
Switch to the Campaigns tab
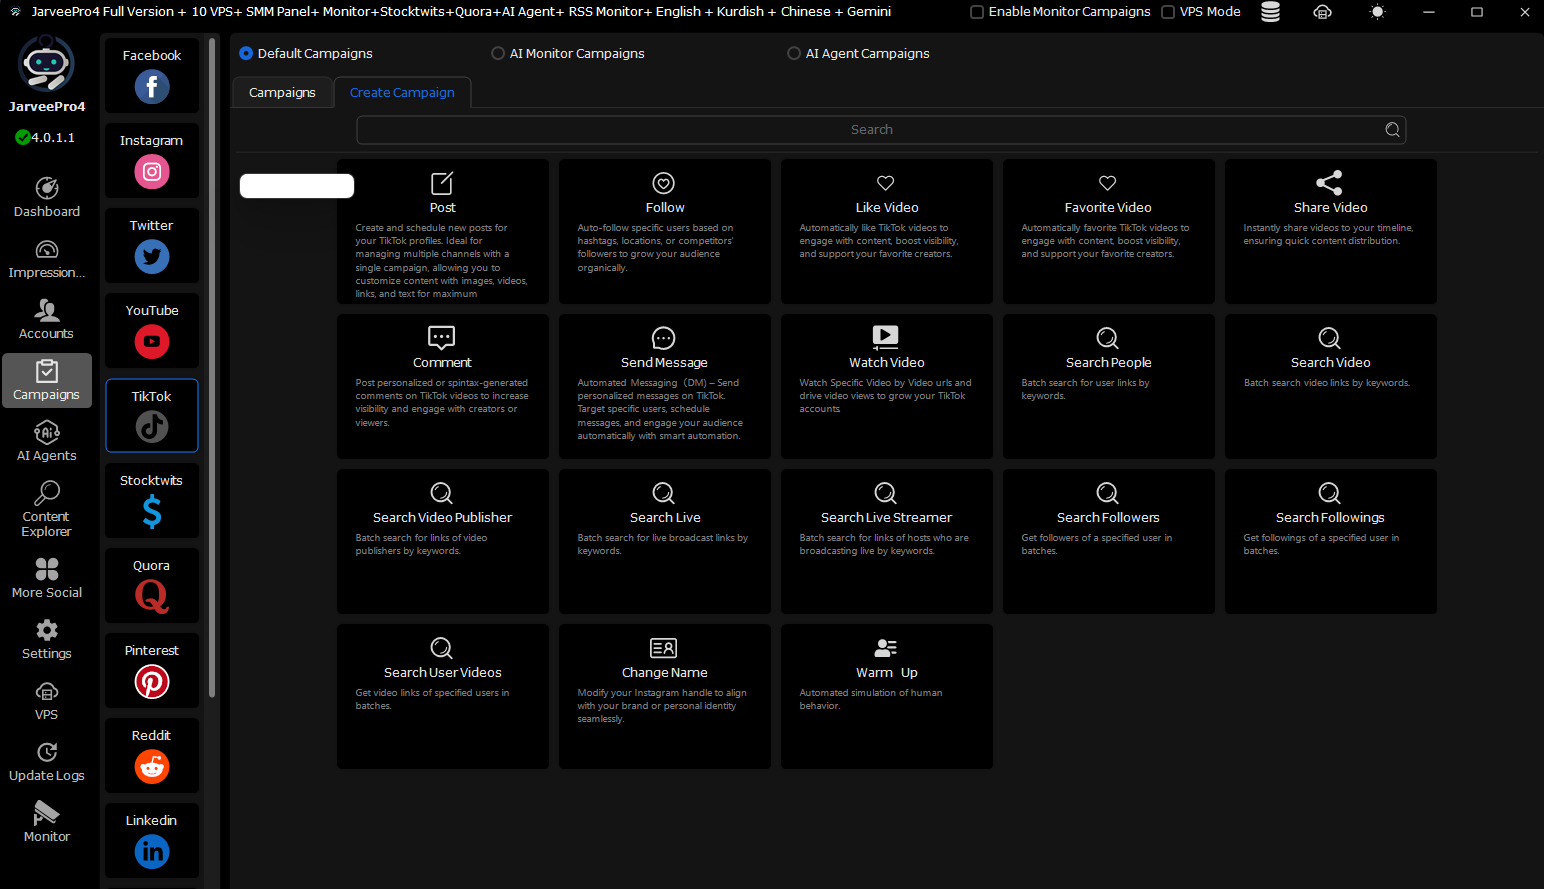(282, 93)
